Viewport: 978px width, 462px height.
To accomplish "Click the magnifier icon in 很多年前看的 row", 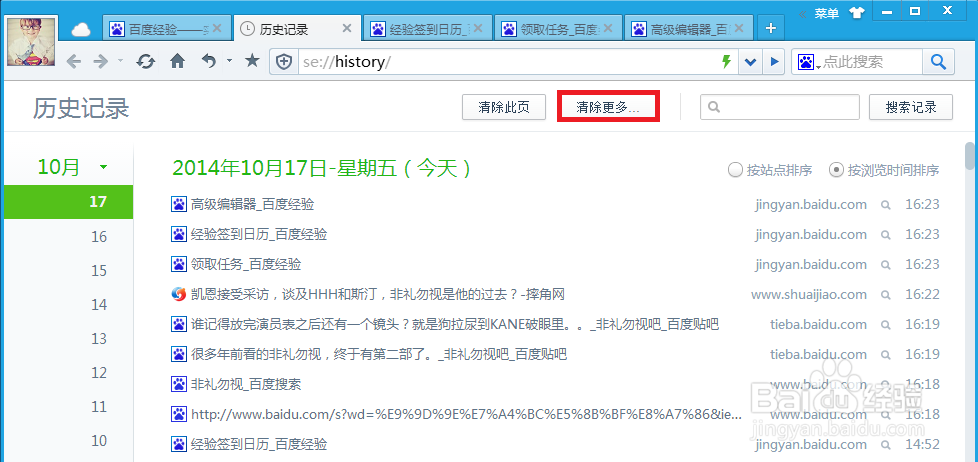I will (x=886, y=354).
